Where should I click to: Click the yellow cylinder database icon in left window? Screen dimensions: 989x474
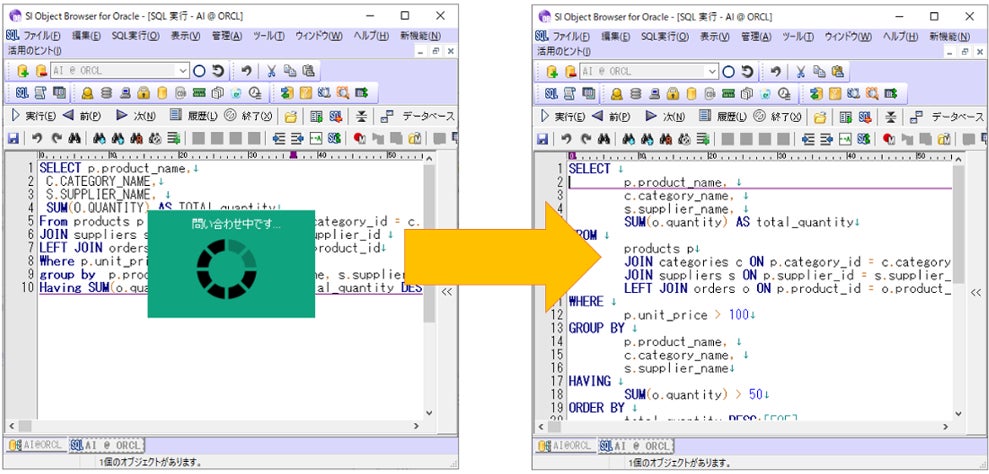pos(162,93)
